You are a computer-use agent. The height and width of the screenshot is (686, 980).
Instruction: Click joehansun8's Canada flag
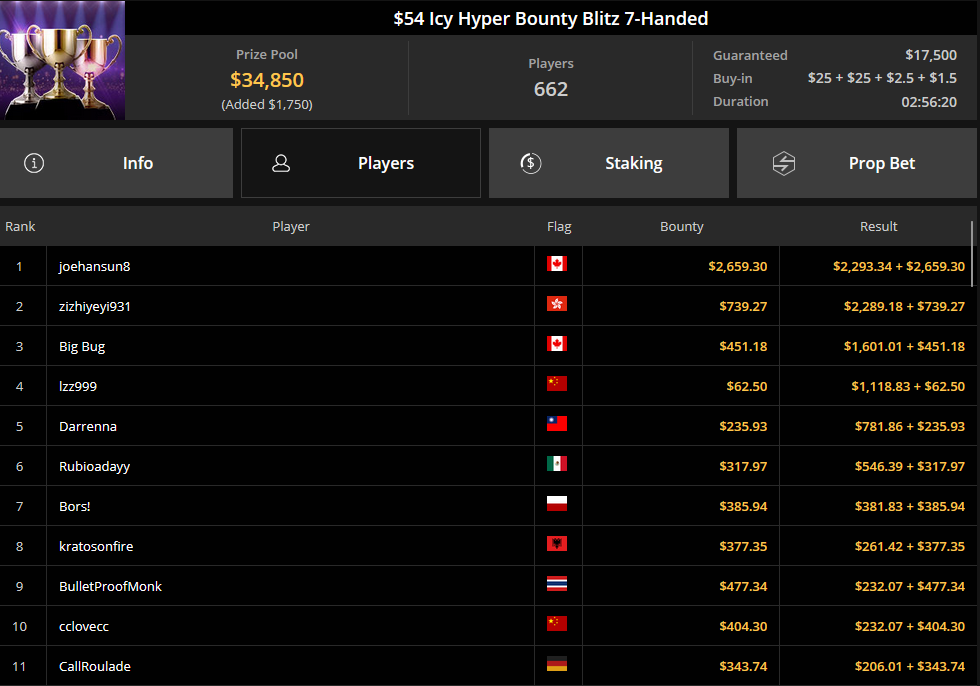pos(557,264)
